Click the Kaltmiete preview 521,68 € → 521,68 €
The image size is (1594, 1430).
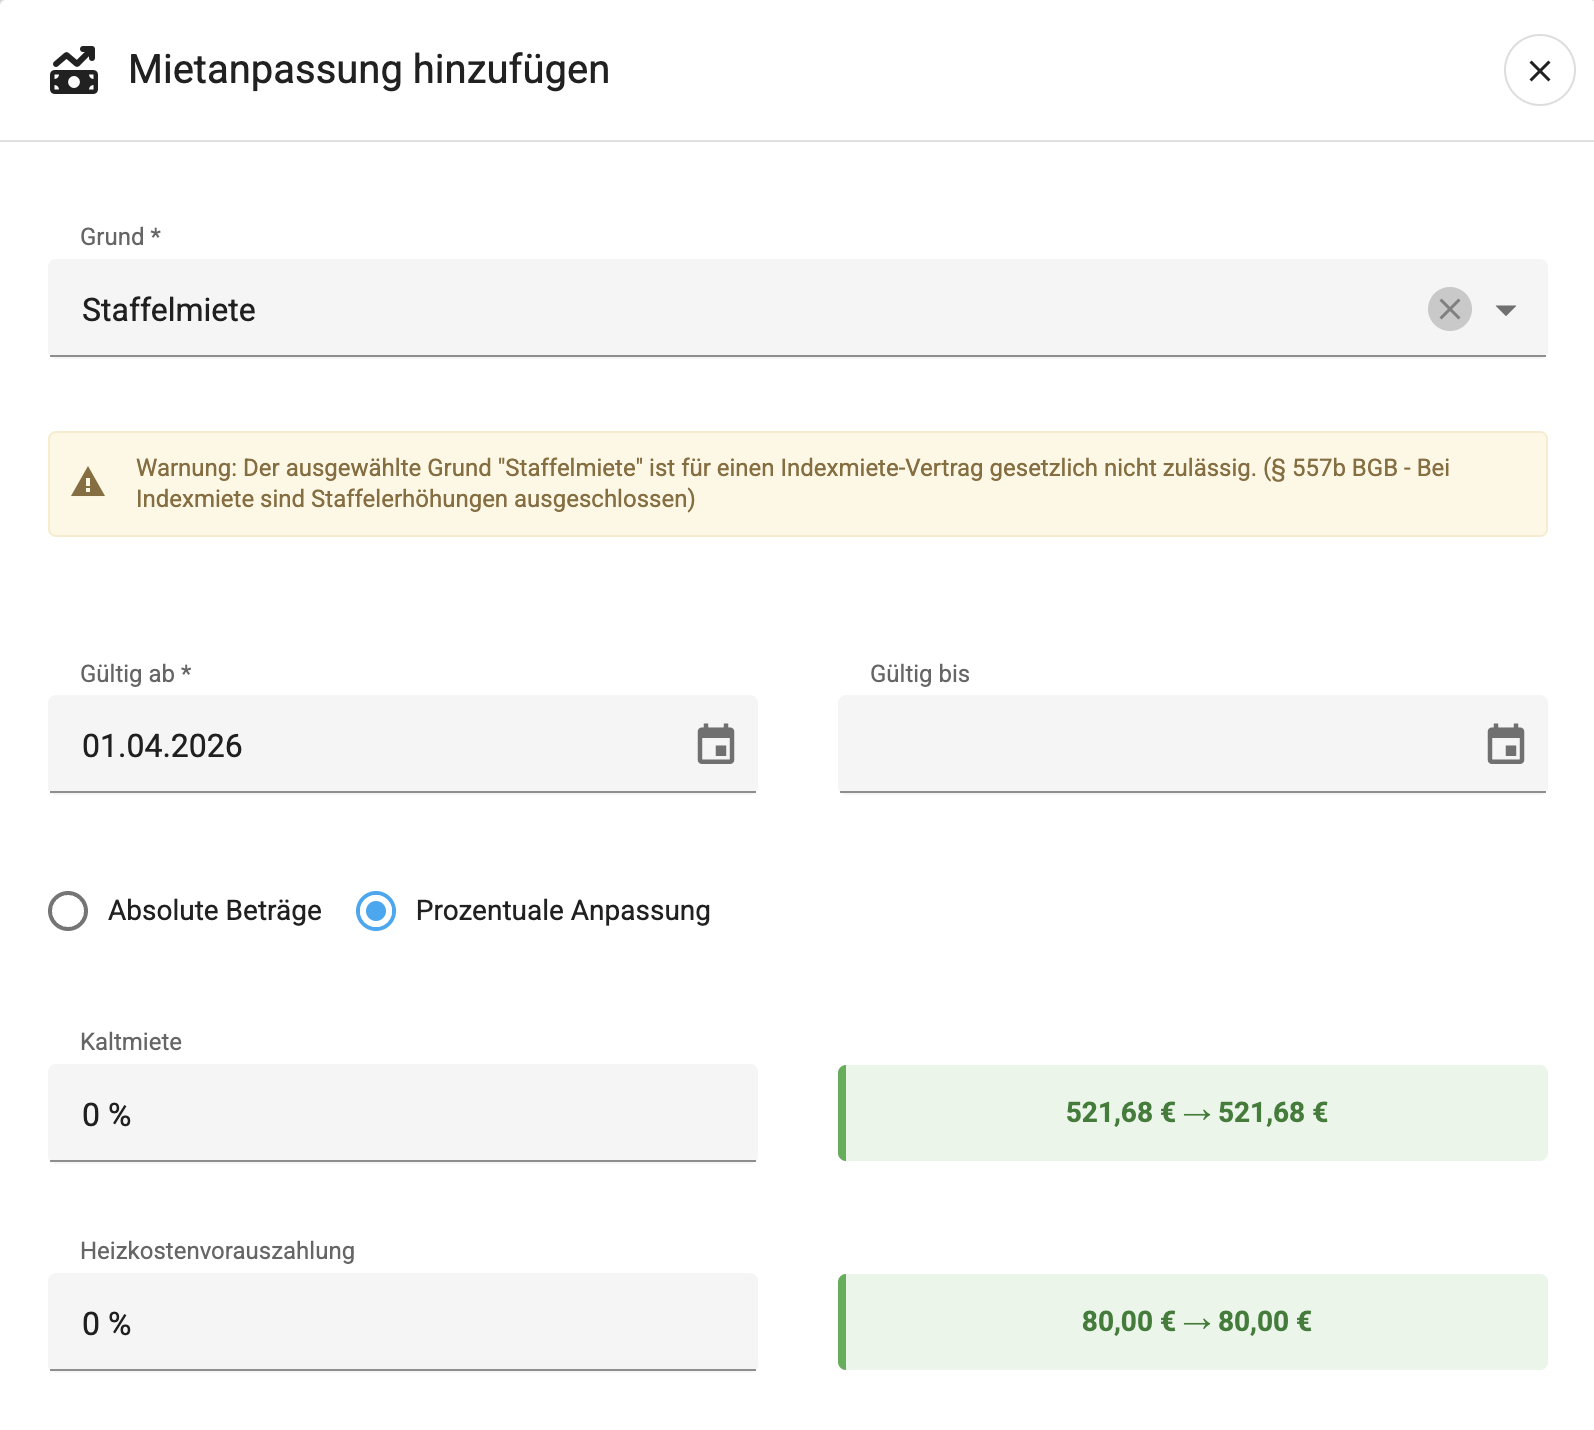coord(1192,1113)
